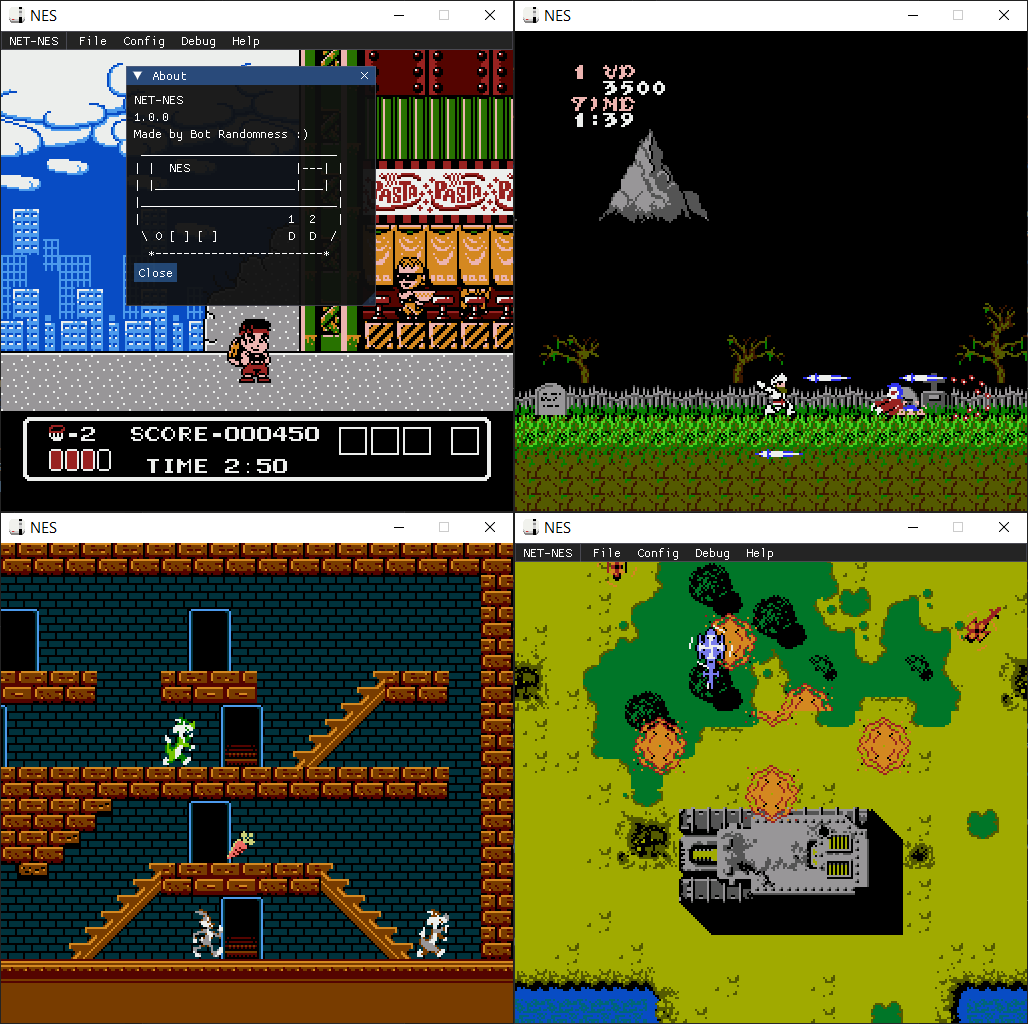Viewport: 1028px width, 1024px height.
Task: Click the 'NET-NES' text inside the About dialog
Action: coord(159,100)
